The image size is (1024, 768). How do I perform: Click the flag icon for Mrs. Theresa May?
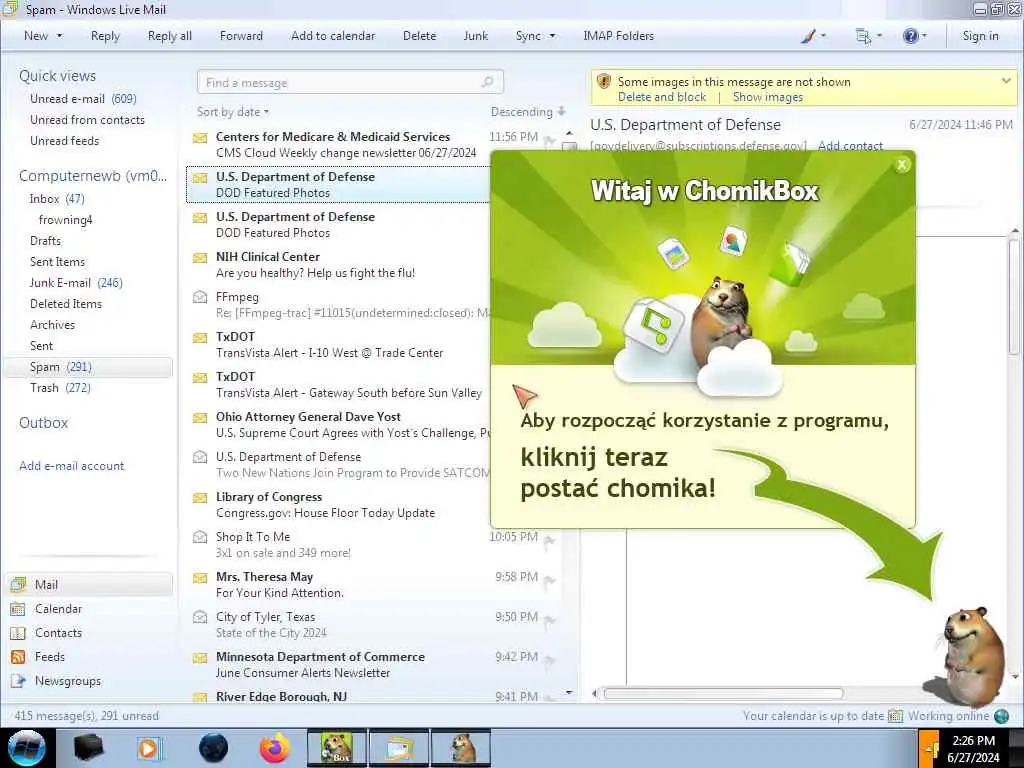(x=550, y=581)
